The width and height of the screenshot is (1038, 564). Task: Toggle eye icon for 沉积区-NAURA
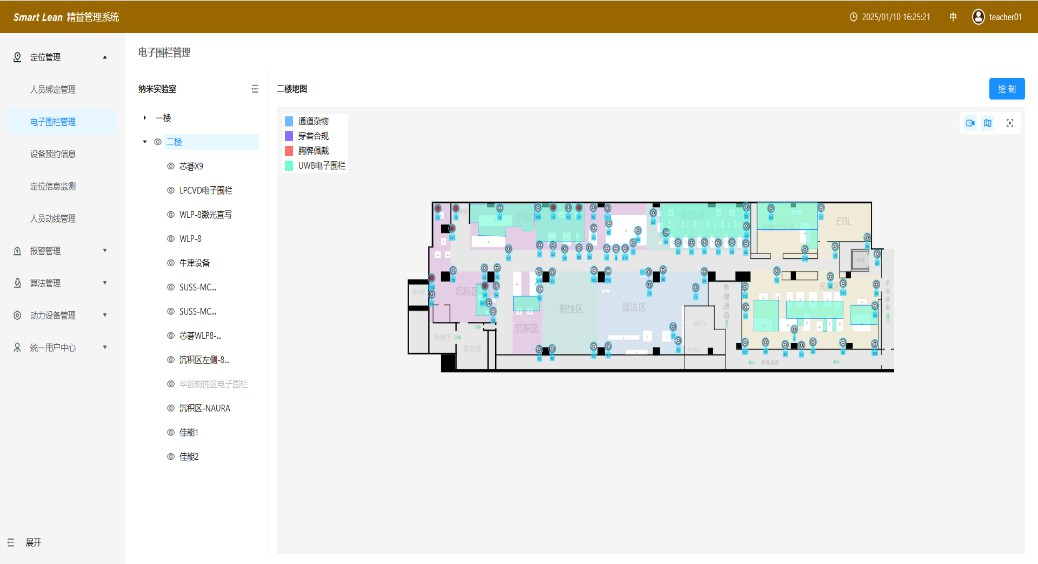[x=171, y=408]
